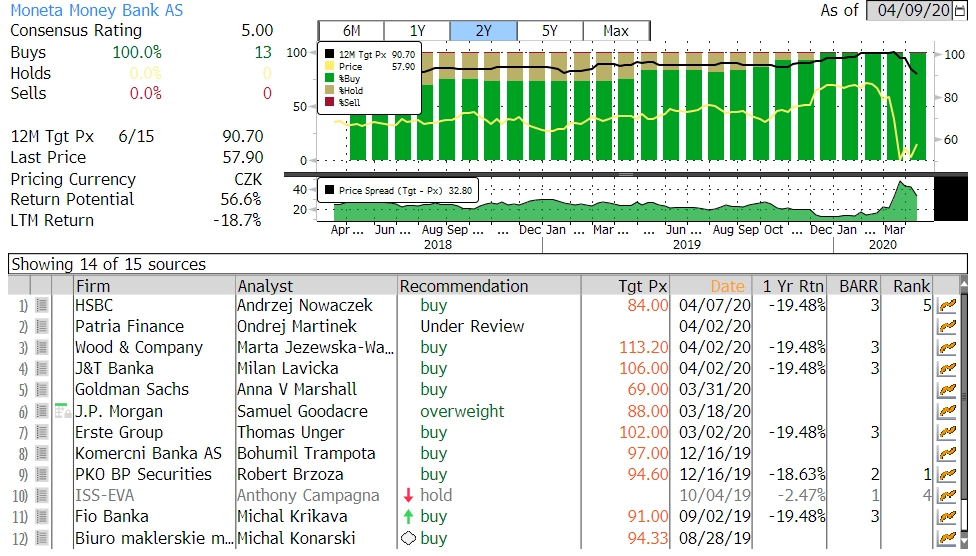The width and height of the screenshot is (976, 556).
Task: Click spreadsheet model icon beside J.P. Morgan
Action: (x=62, y=411)
